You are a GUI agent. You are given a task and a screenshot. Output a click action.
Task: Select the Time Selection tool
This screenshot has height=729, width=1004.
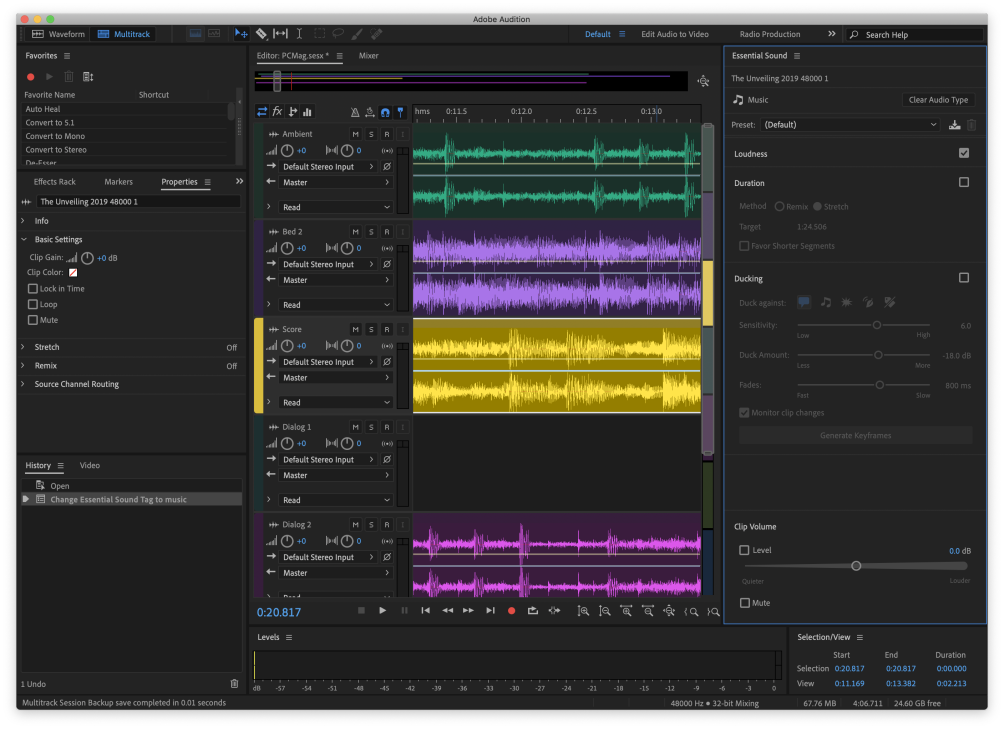pos(299,34)
